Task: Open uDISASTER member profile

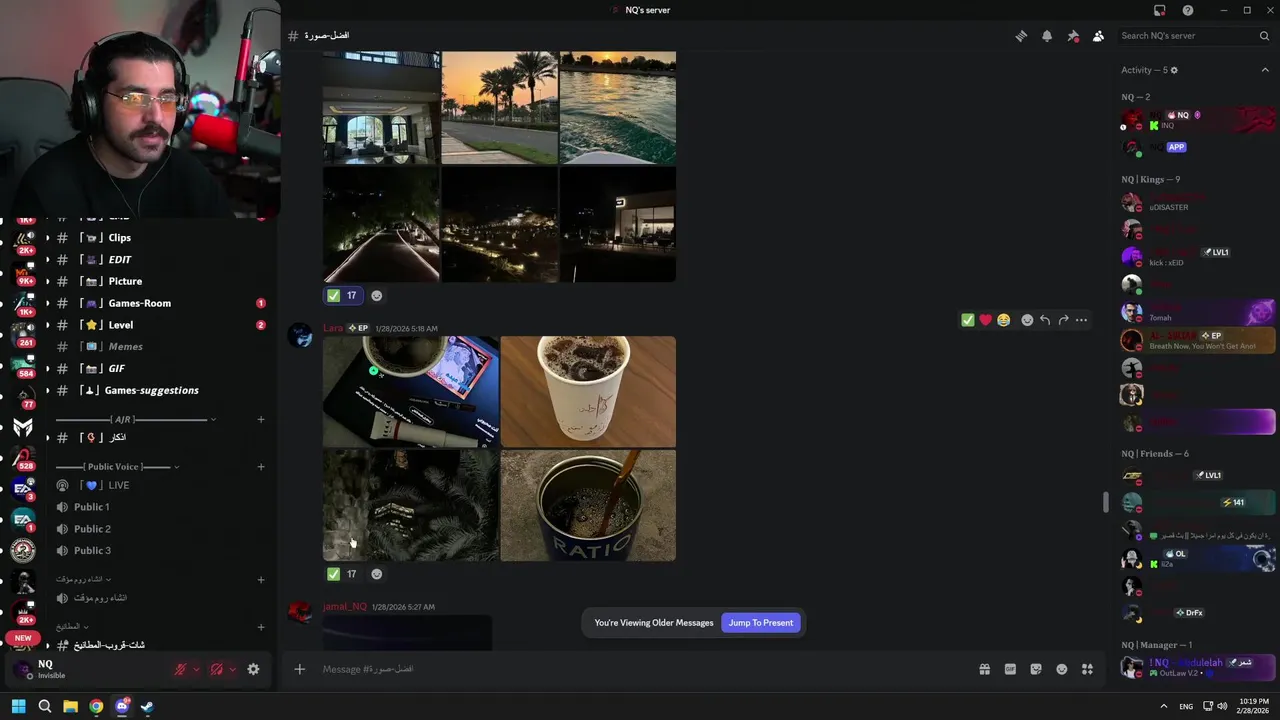Action: 1197,202
